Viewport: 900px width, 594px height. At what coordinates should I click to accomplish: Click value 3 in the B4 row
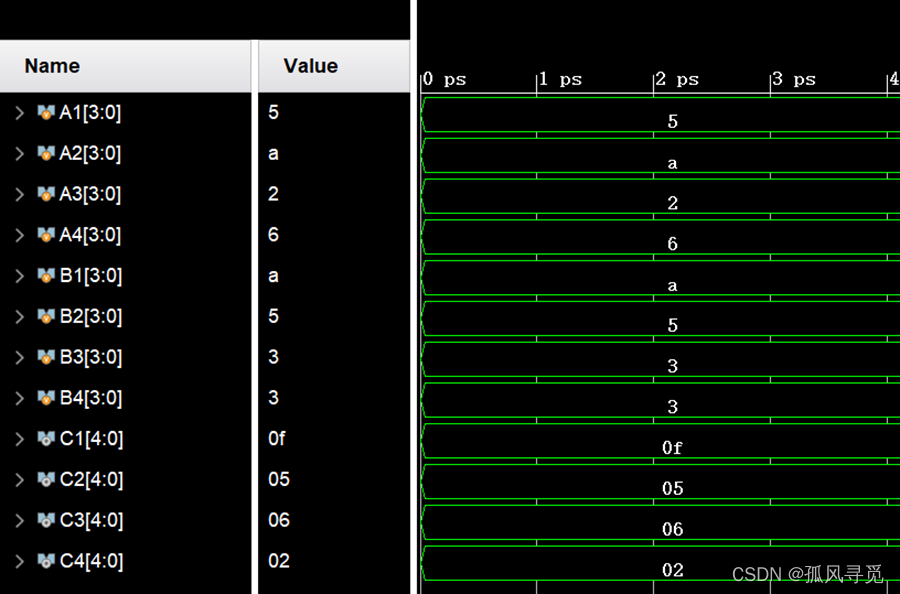(x=273, y=398)
